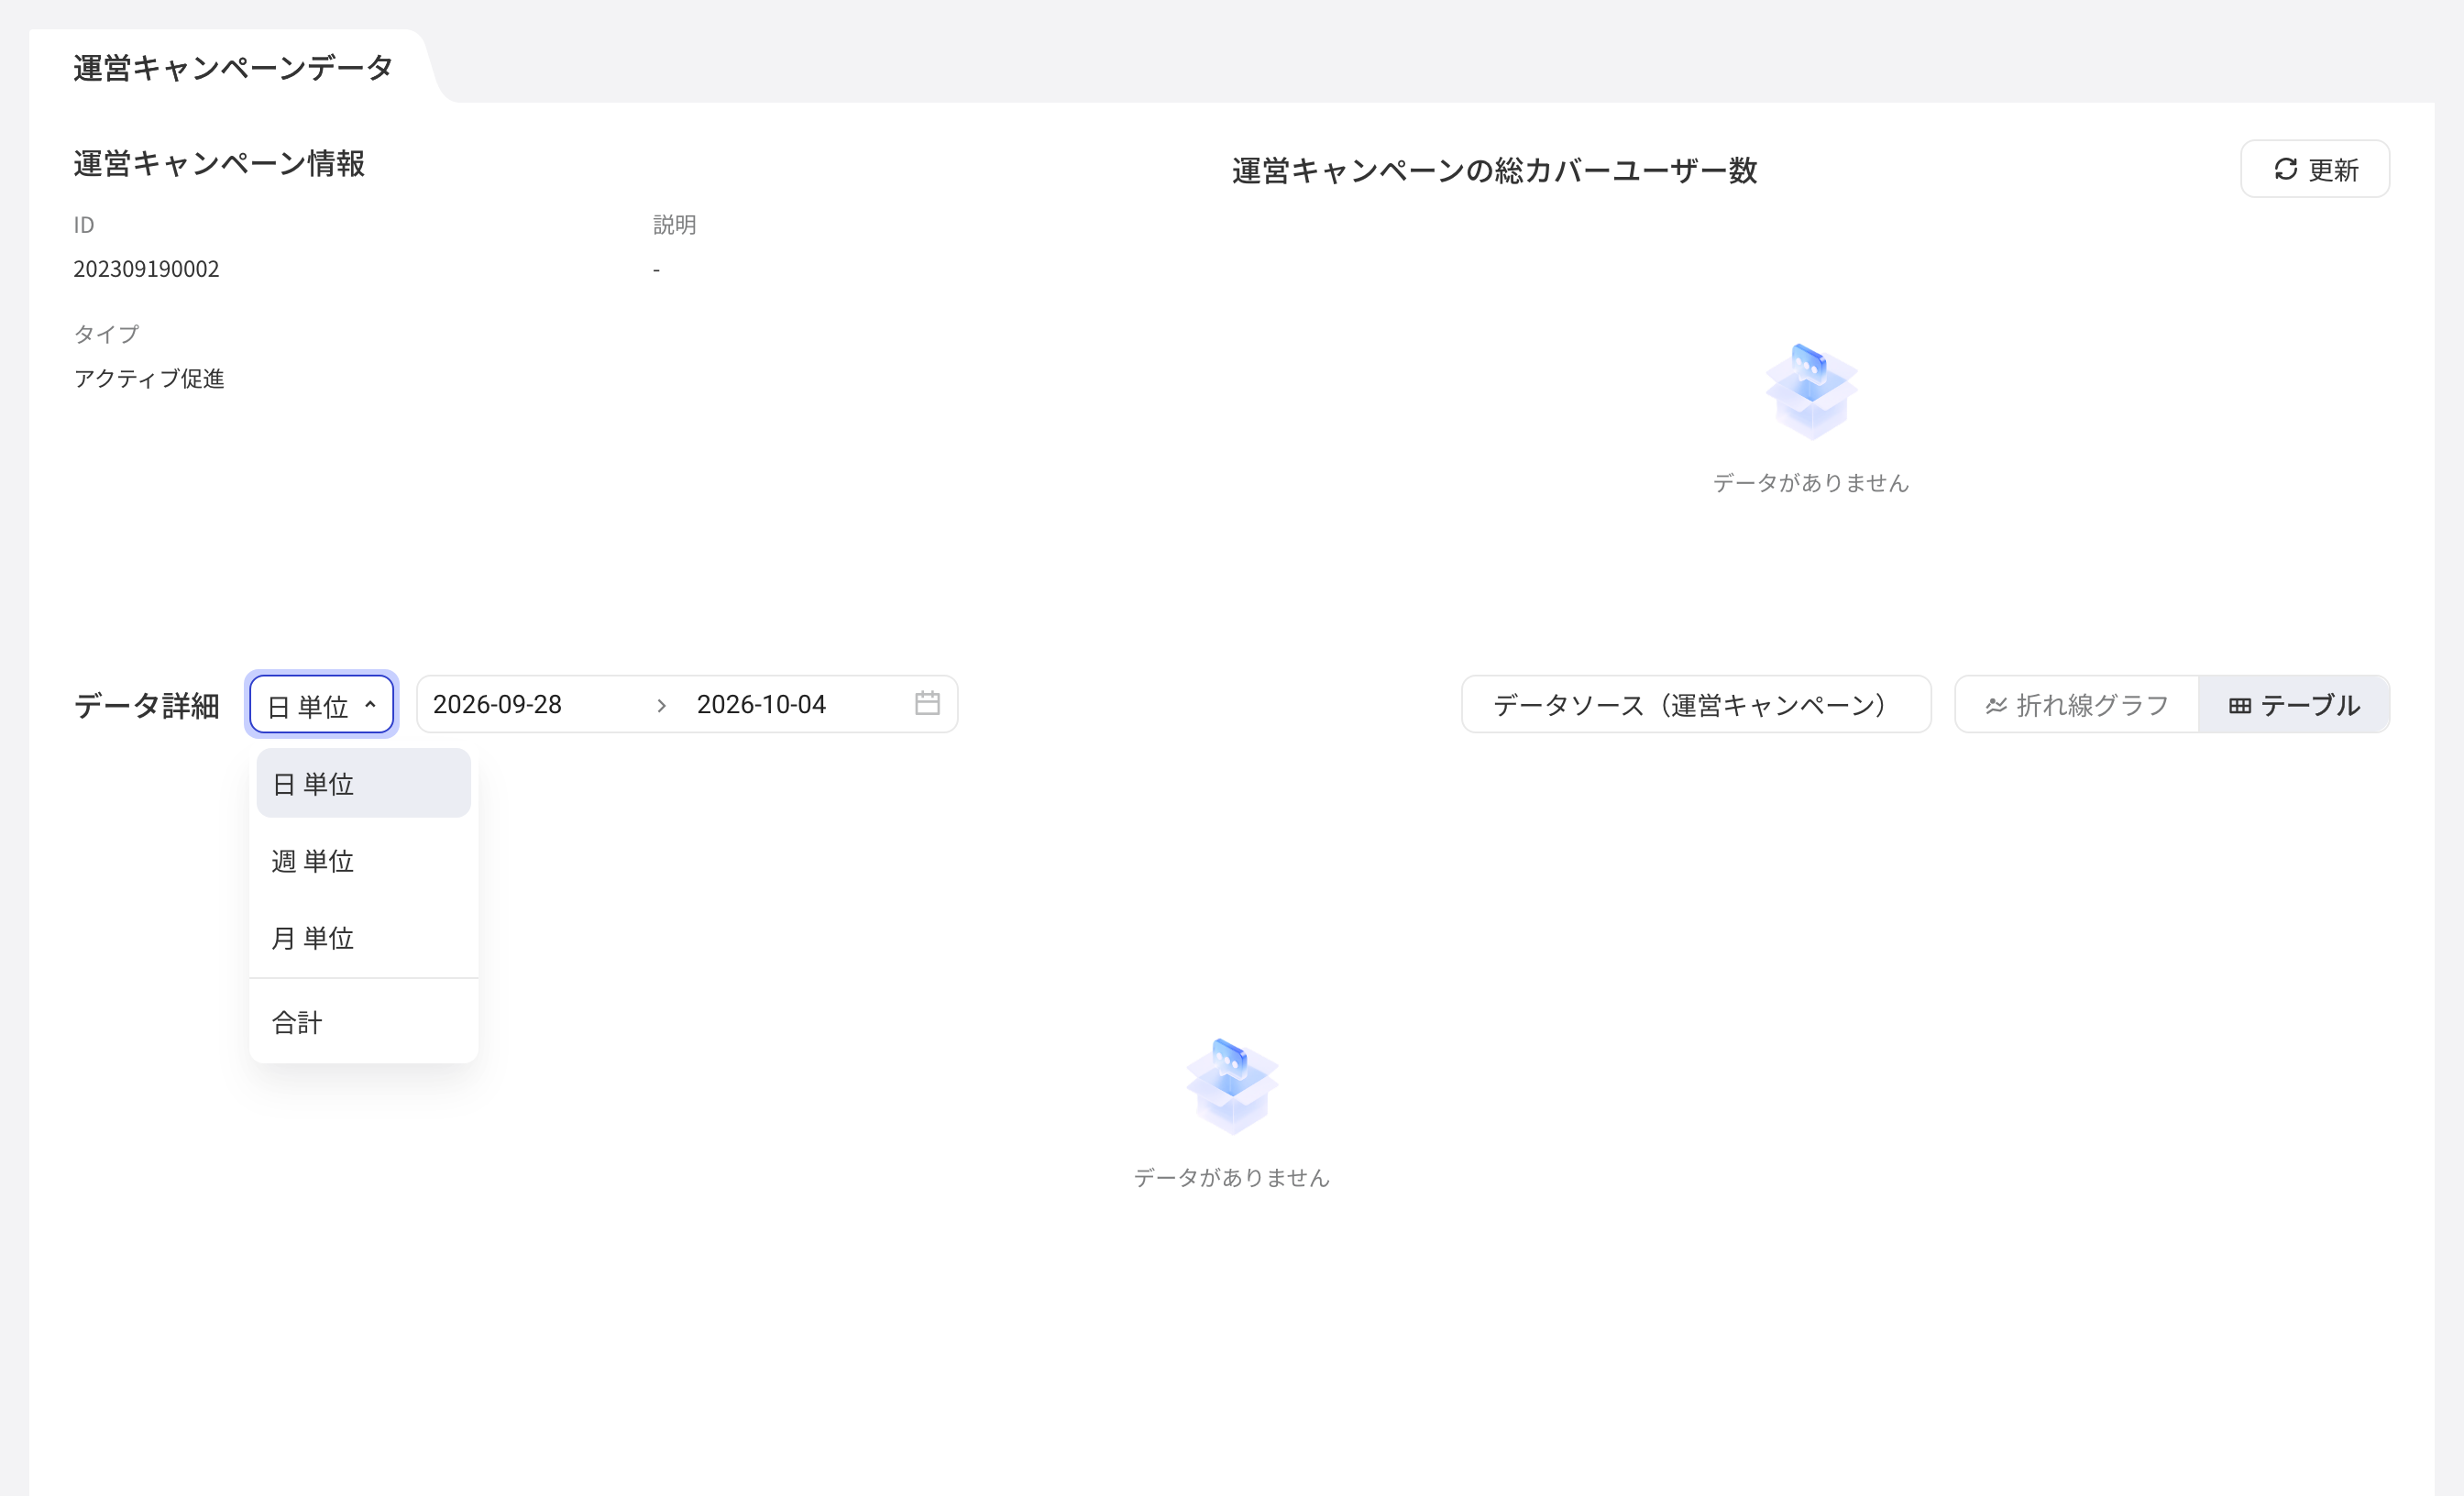Click the データ詳細 section label
Screen dimensions: 2464x1496
pyautogui.click(x=147, y=705)
